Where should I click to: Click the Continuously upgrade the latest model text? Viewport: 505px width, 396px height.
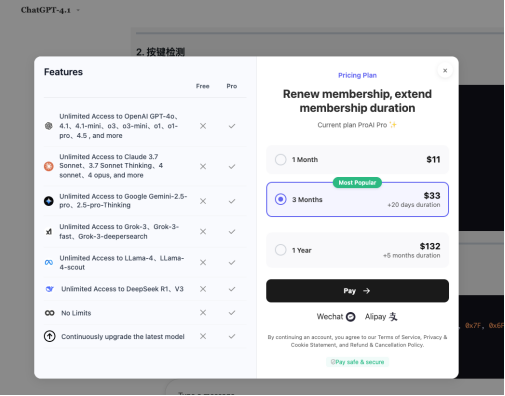(x=123, y=337)
